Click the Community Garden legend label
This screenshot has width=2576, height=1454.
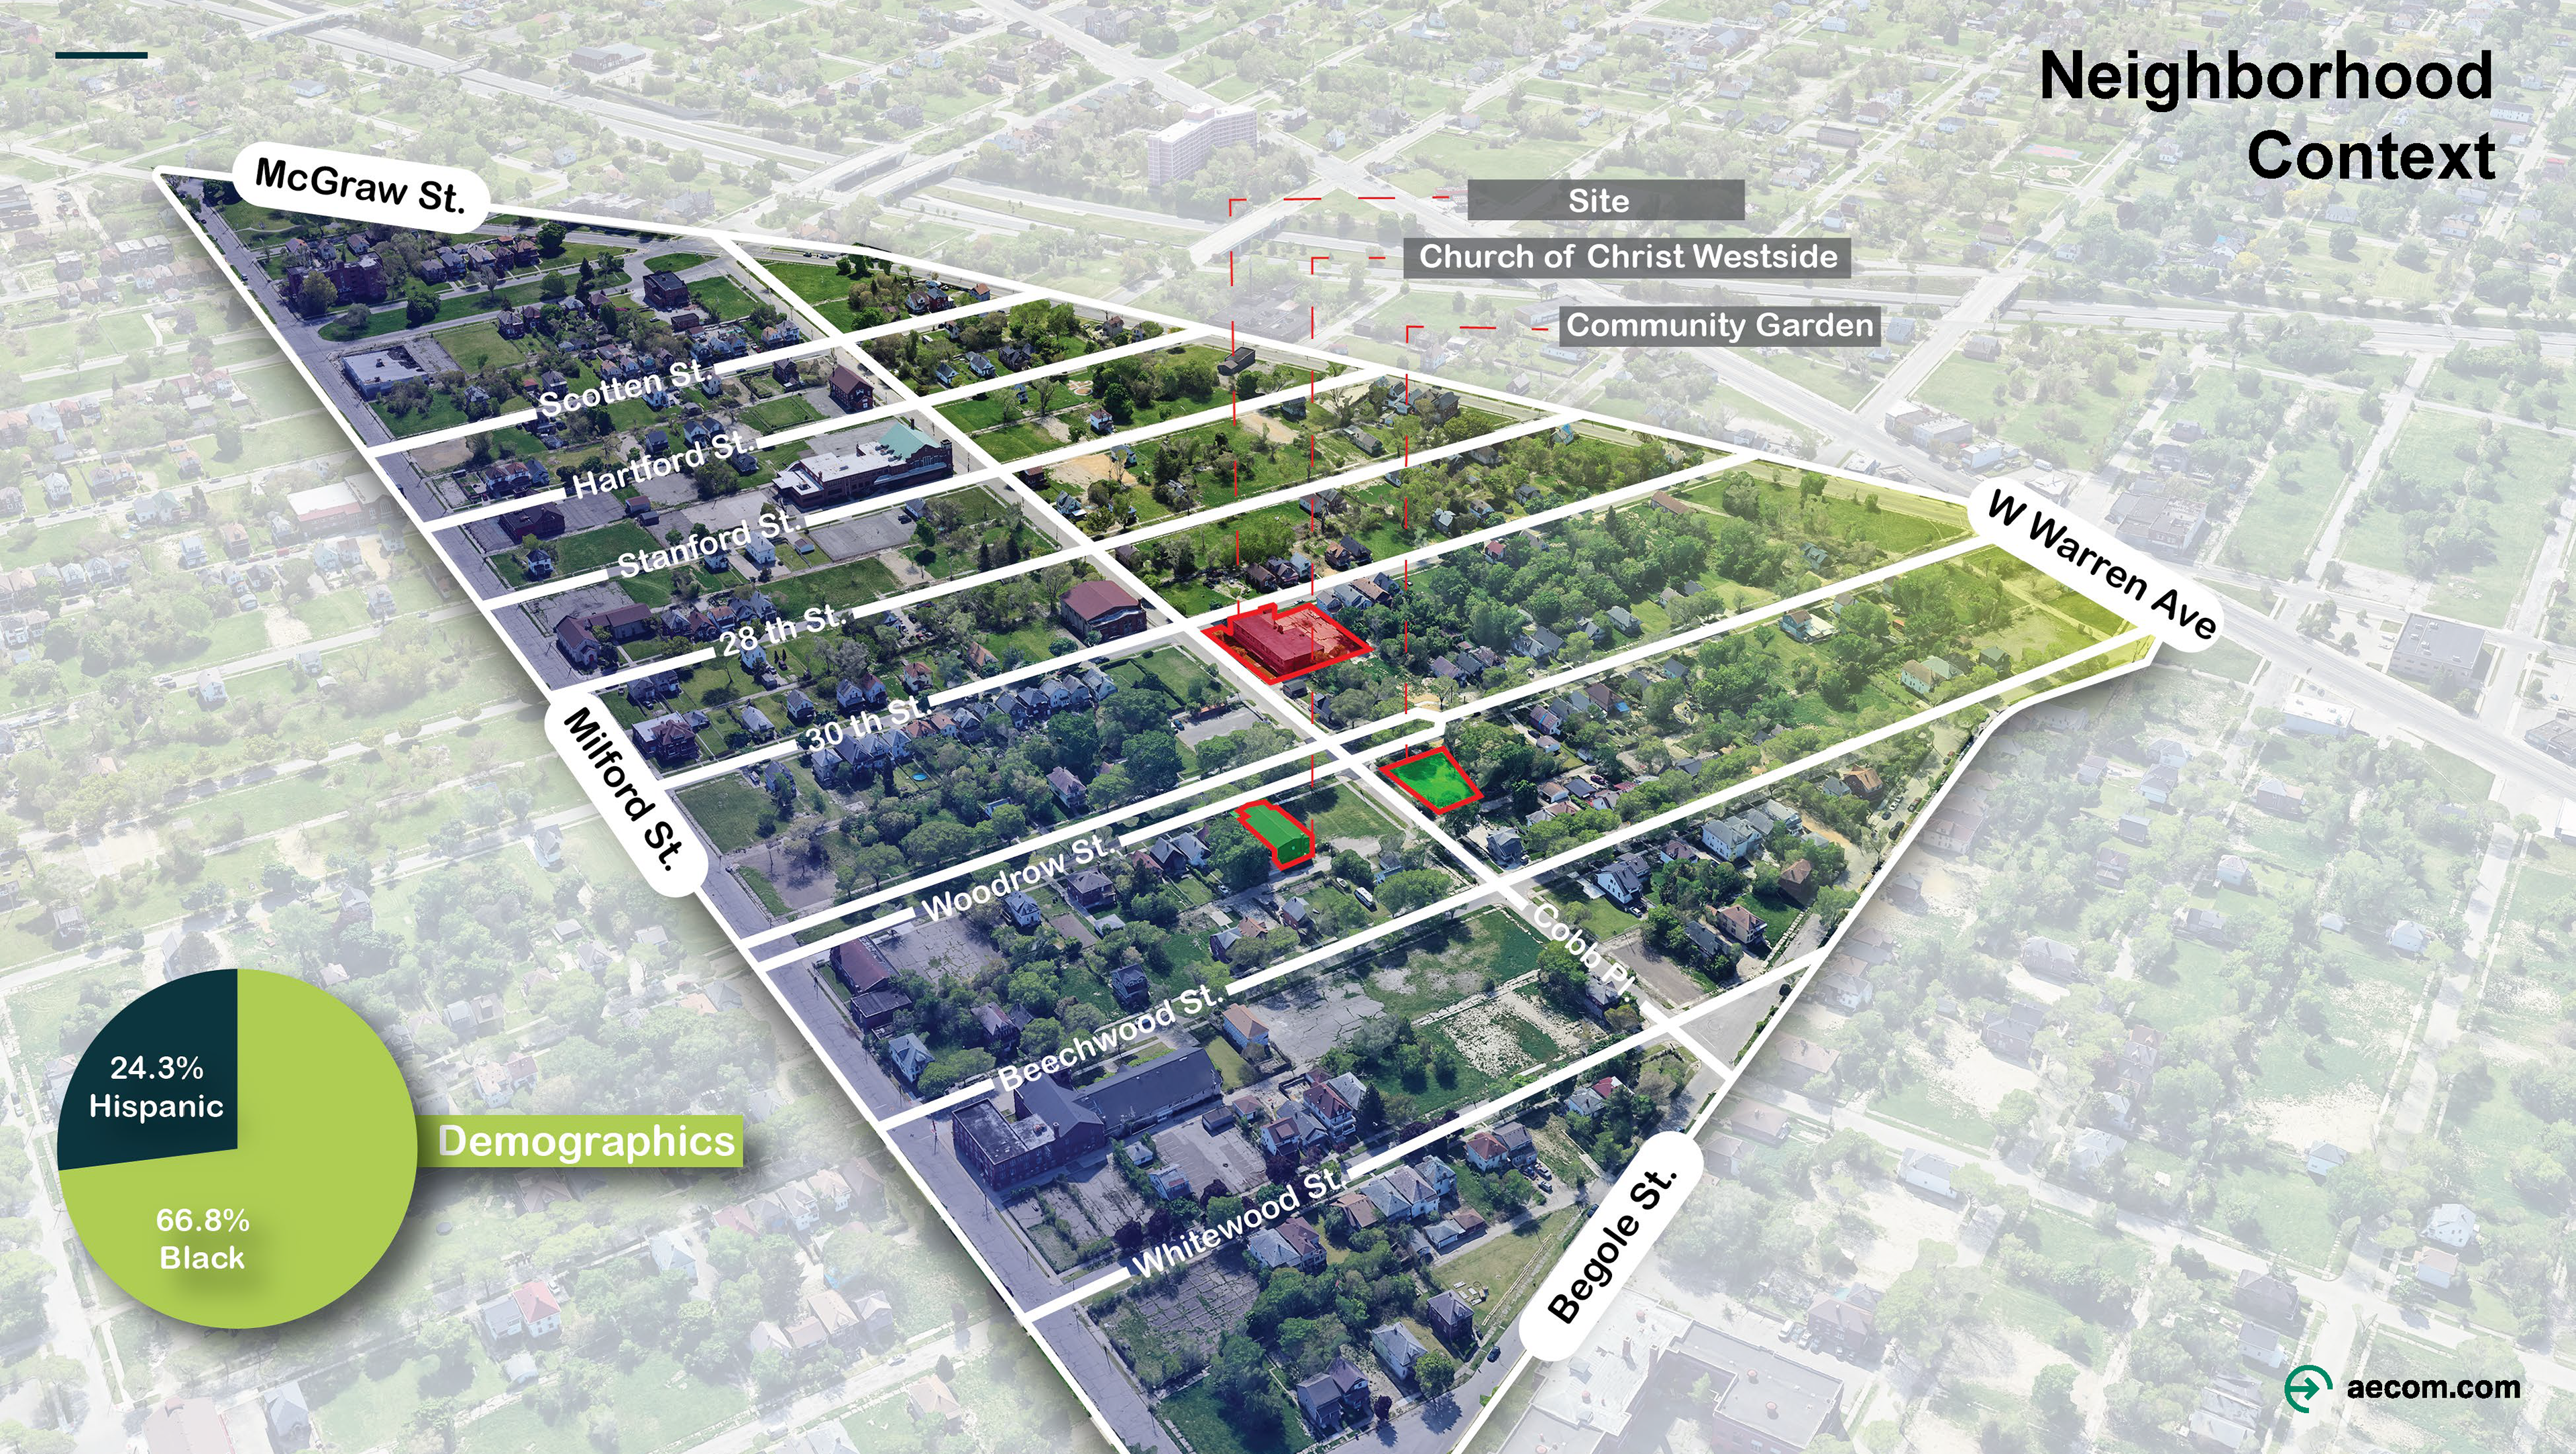pyautogui.click(x=1719, y=326)
